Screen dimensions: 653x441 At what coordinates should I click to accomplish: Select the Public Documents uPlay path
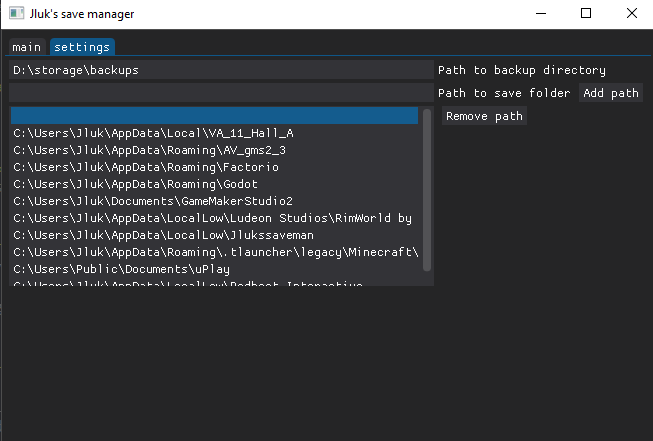[x=214, y=269]
